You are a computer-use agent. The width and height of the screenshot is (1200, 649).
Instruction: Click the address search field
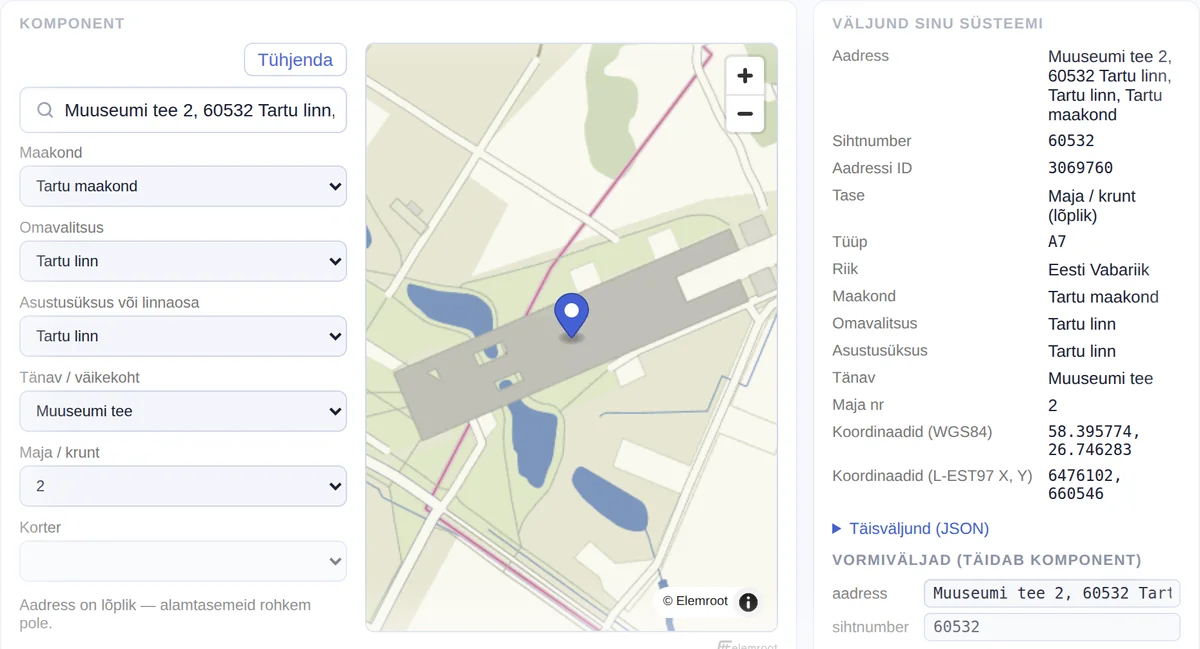tap(183, 110)
